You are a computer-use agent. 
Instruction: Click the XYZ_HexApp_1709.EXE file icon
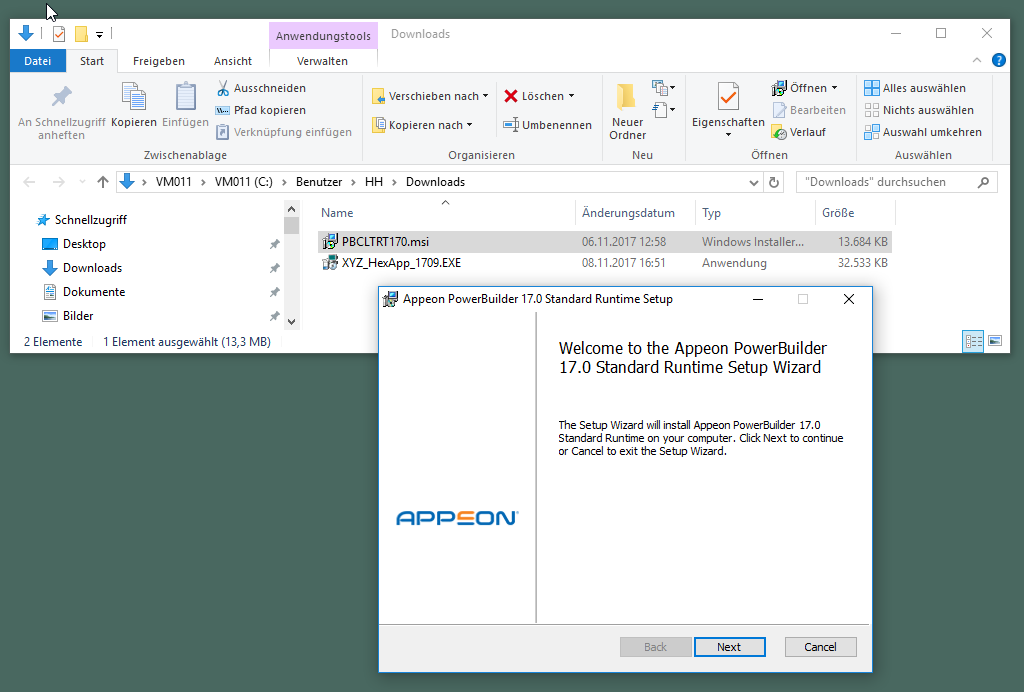(330, 263)
